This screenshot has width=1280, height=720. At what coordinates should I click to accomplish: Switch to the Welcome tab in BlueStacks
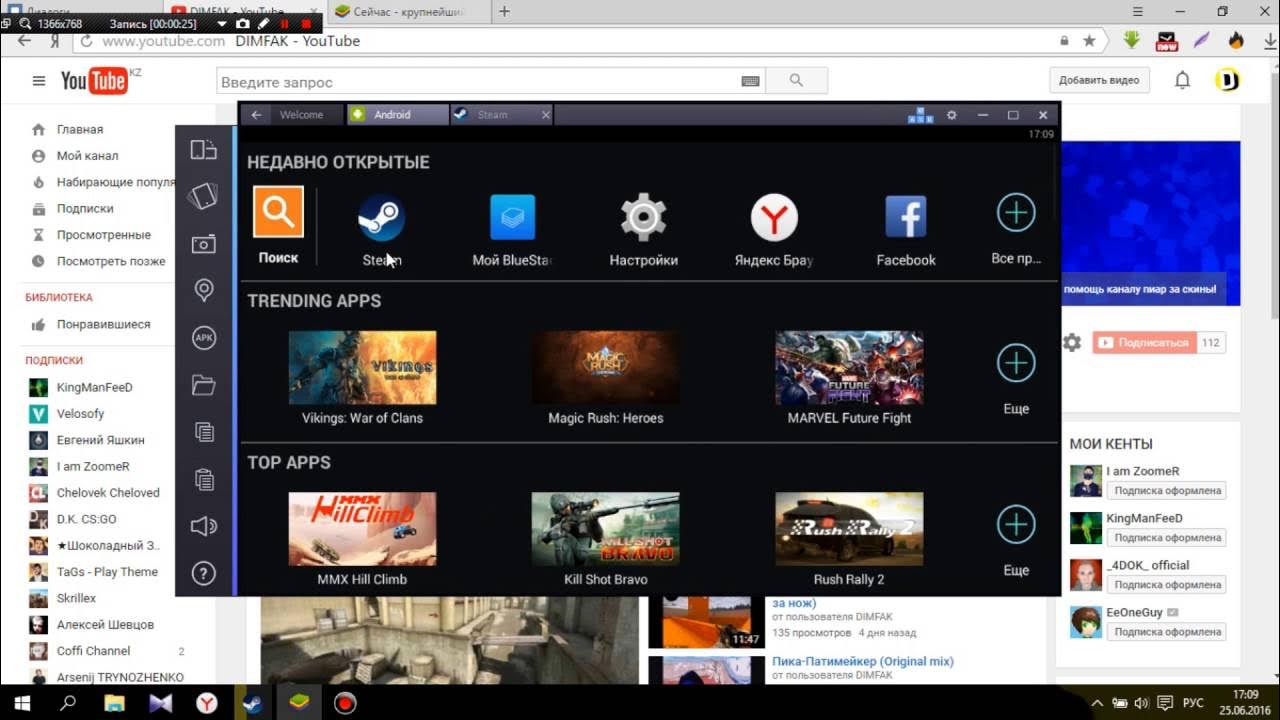point(301,115)
